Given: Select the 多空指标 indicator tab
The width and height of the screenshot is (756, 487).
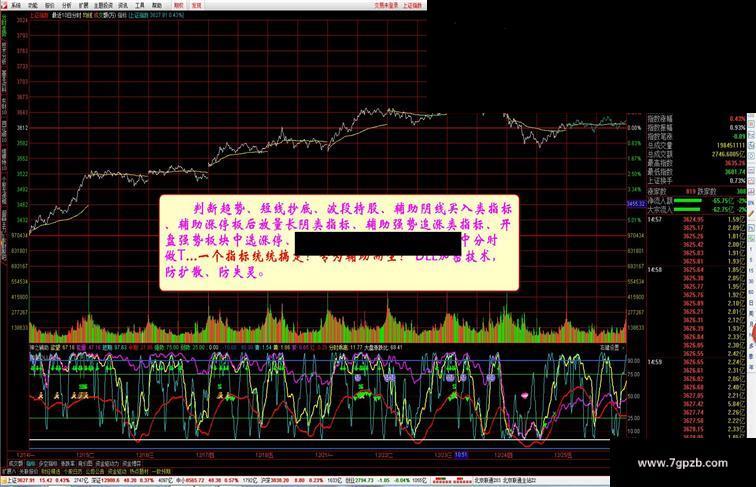Looking at the screenshot, I should point(48,463).
